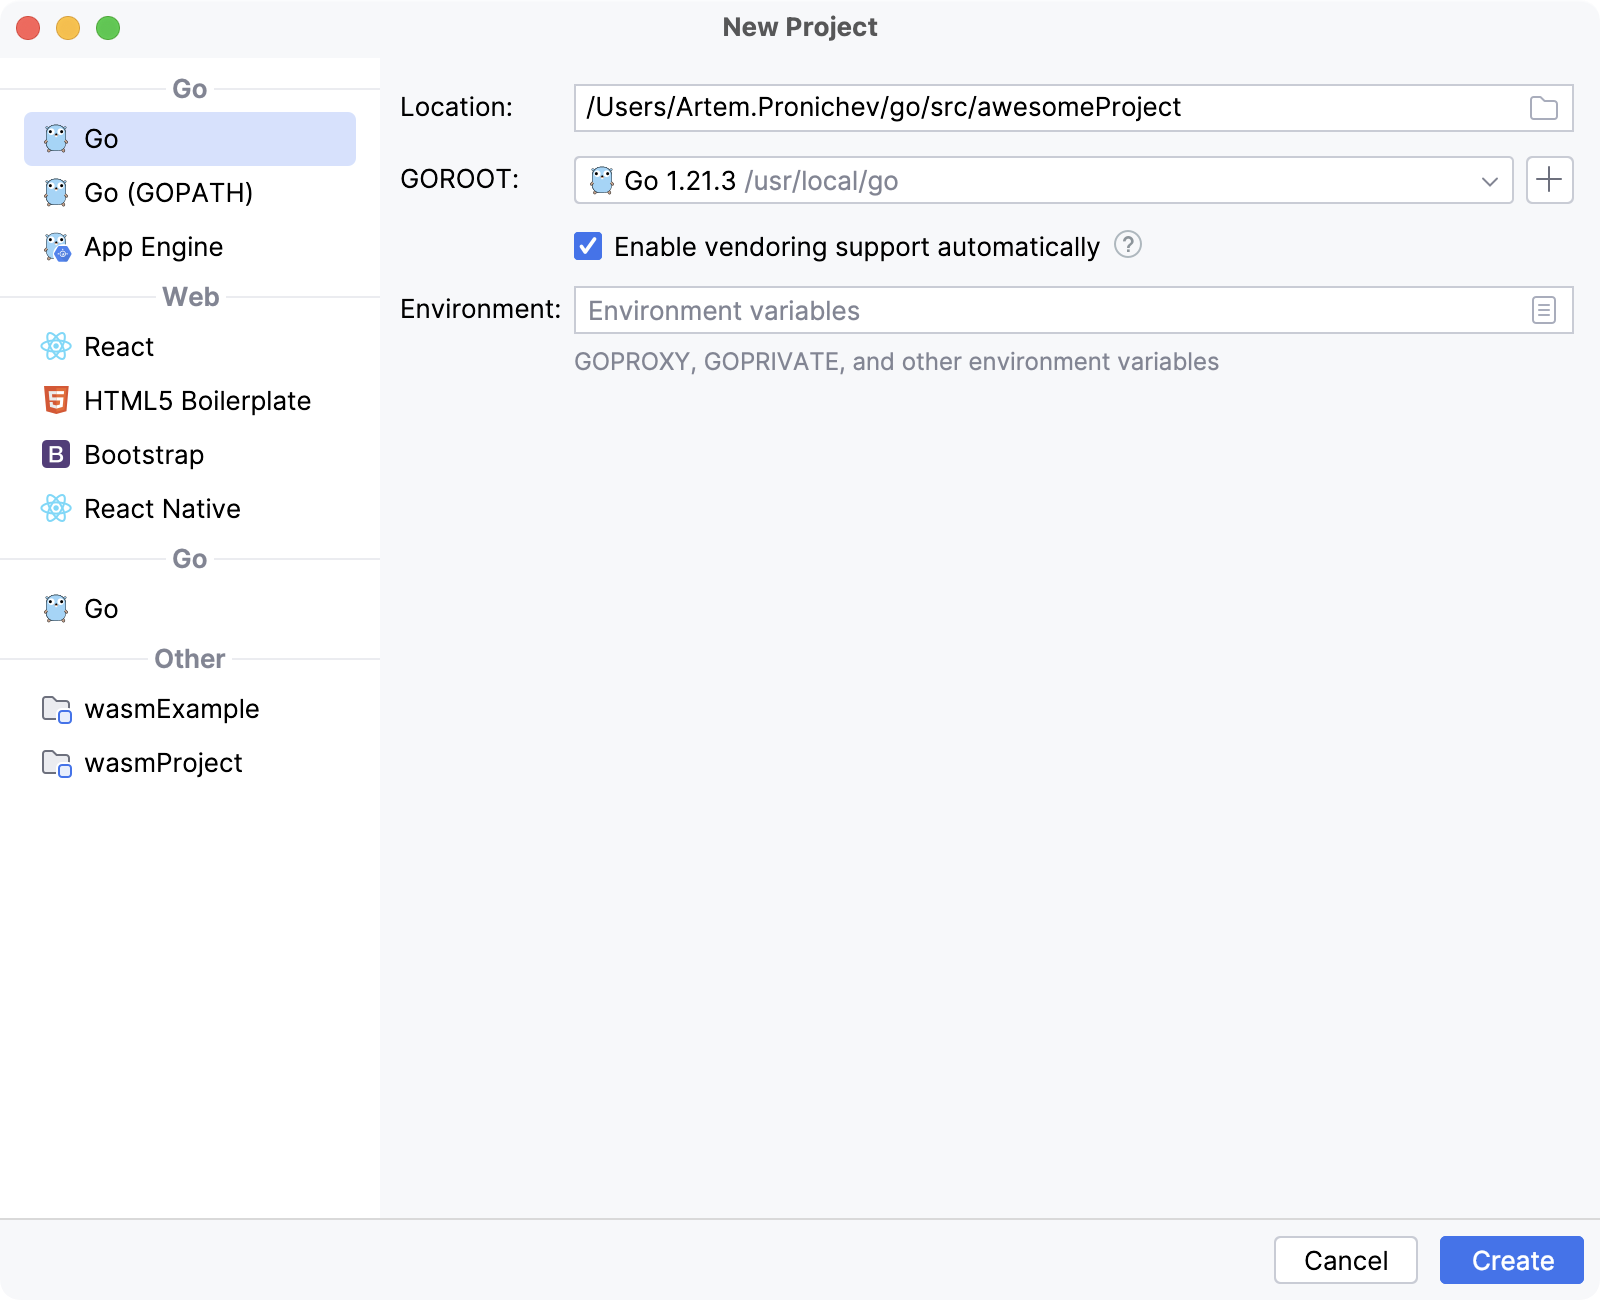Click the wasmProject folder icon
The image size is (1600, 1300).
coord(57,763)
